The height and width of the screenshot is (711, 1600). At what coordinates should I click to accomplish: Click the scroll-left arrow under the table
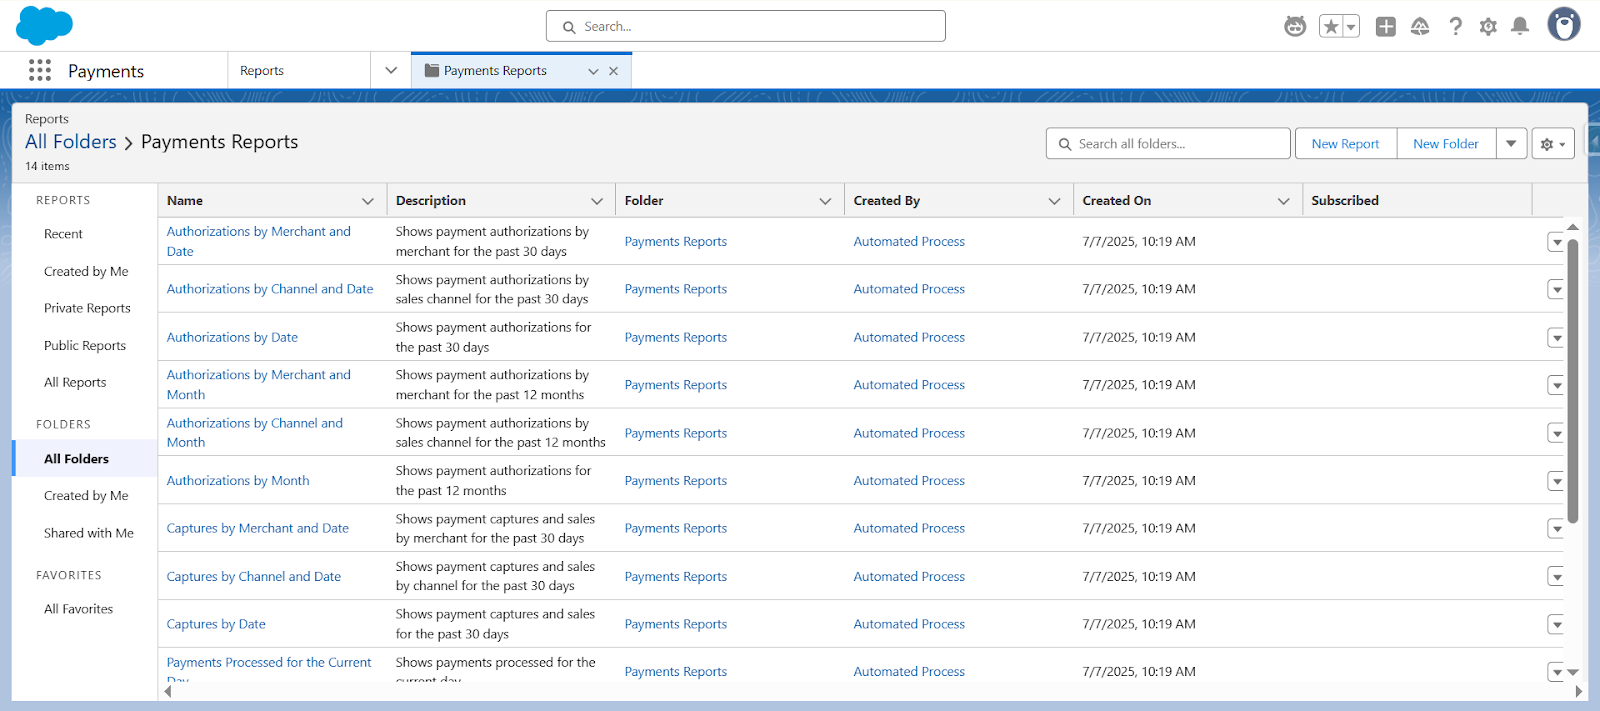point(167,691)
